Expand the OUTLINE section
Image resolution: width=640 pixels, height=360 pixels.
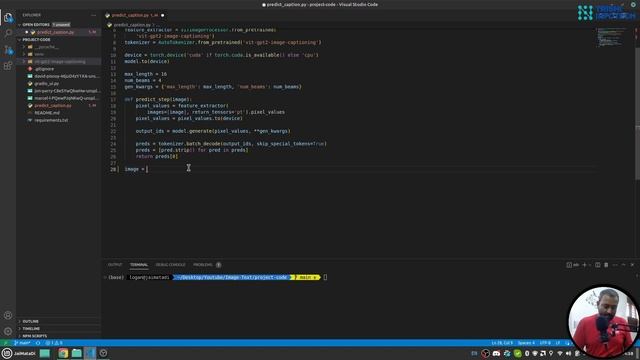(30, 322)
